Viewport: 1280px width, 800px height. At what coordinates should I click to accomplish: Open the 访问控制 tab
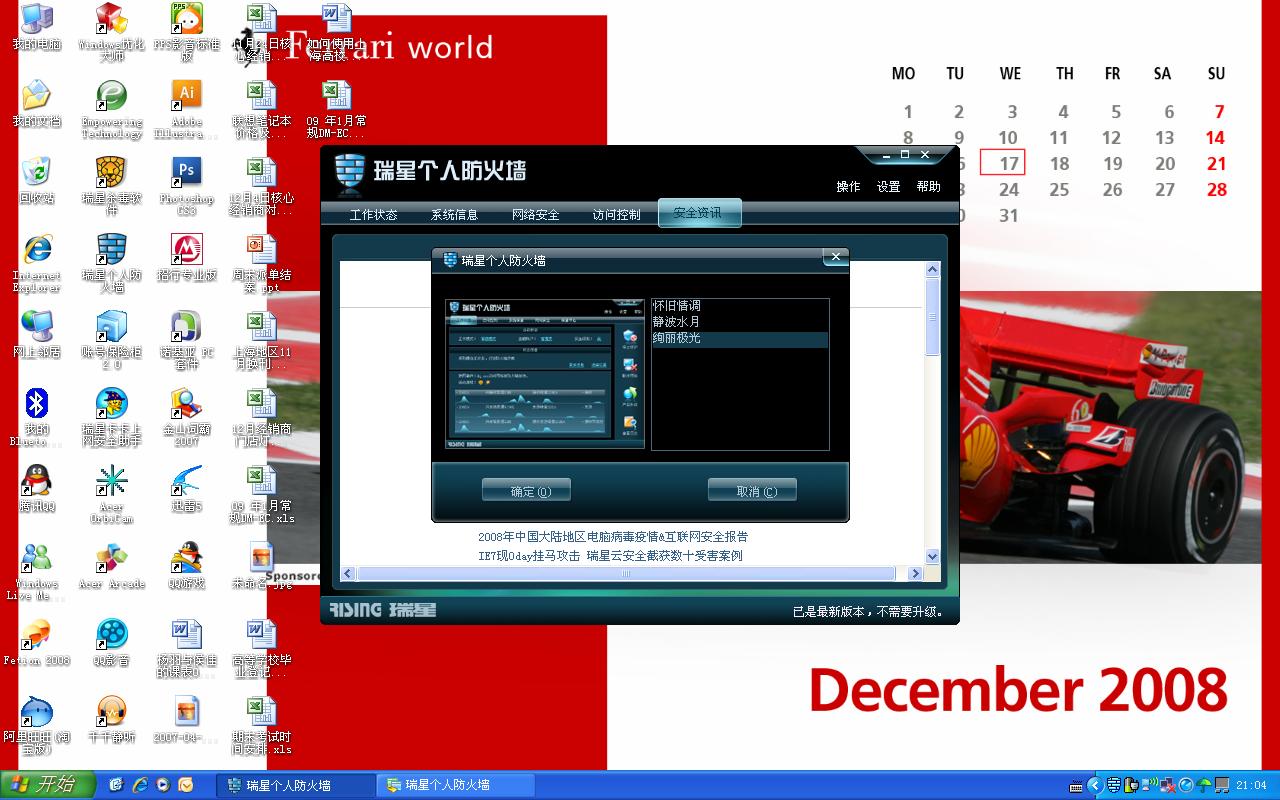616,215
